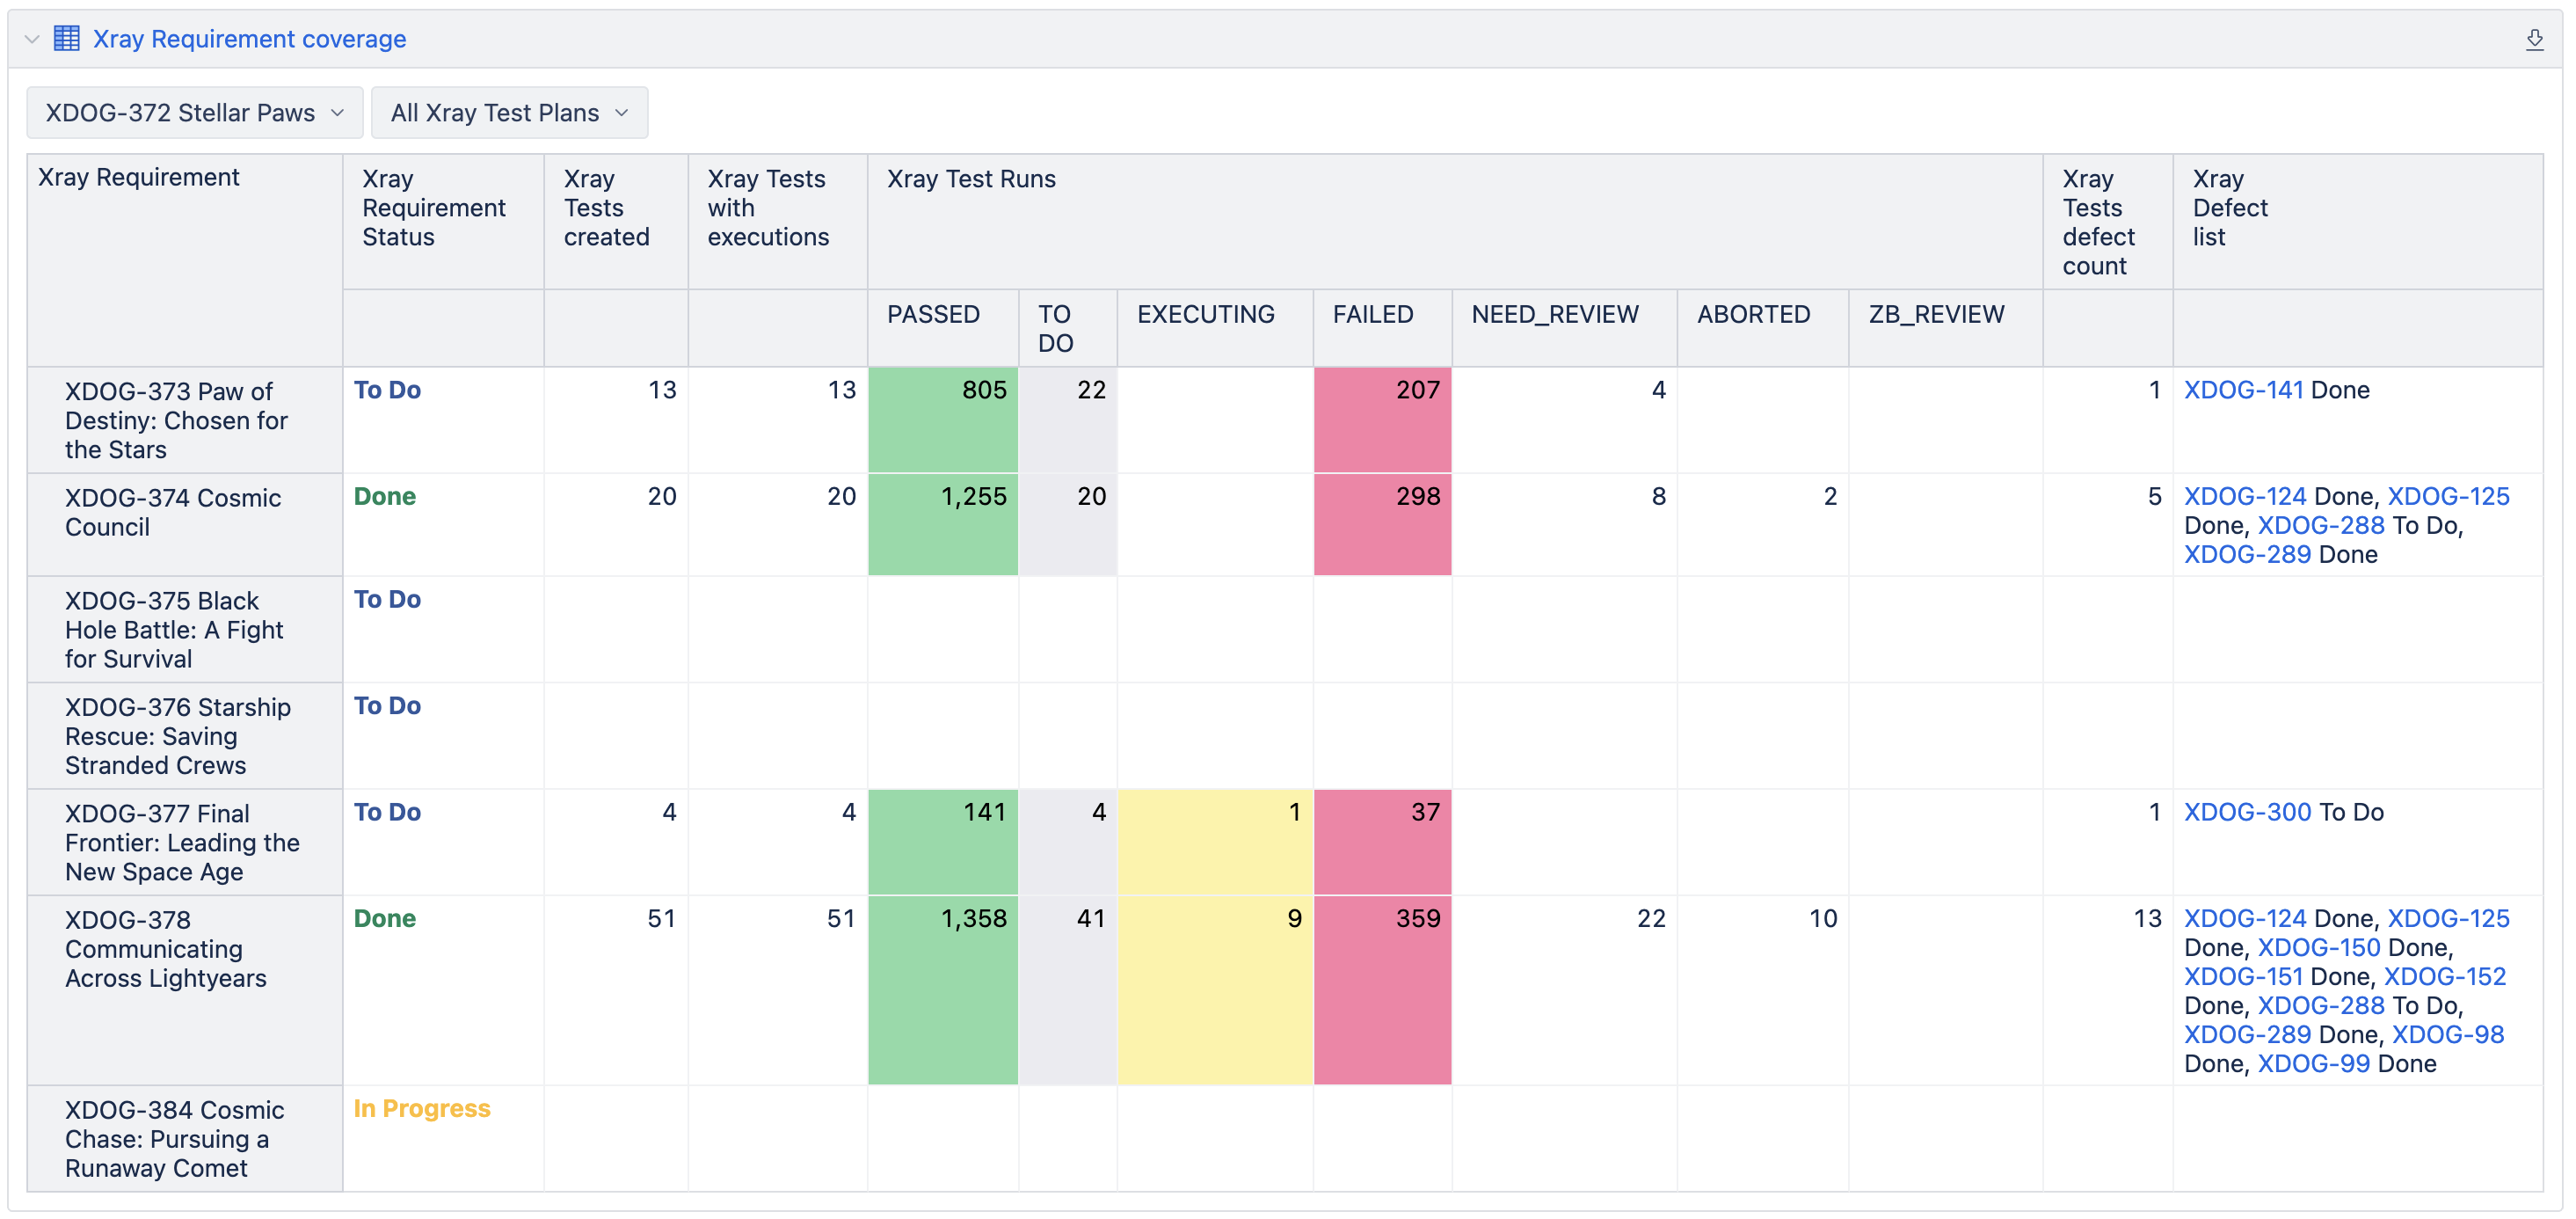The width and height of the screenshot is (2576, 1219).
Task: Open defect XDOG-124 in the Cosmic Council row
Action: tap(2245, 495)
